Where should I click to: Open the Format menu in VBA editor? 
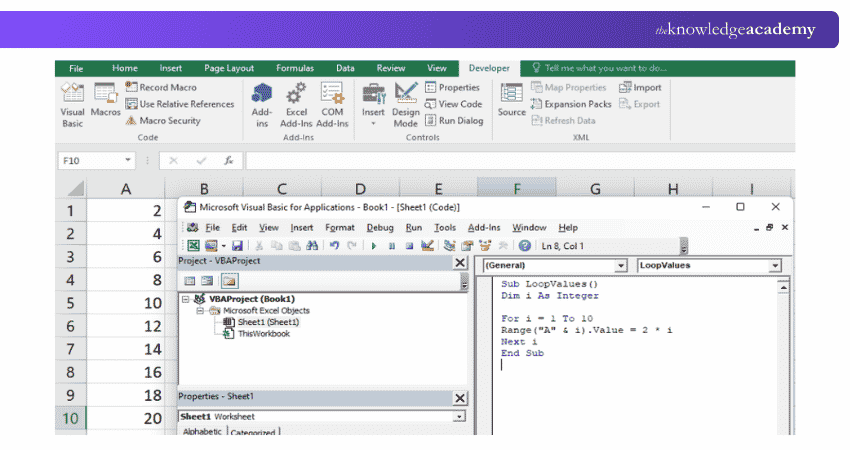tap(340, 228)
